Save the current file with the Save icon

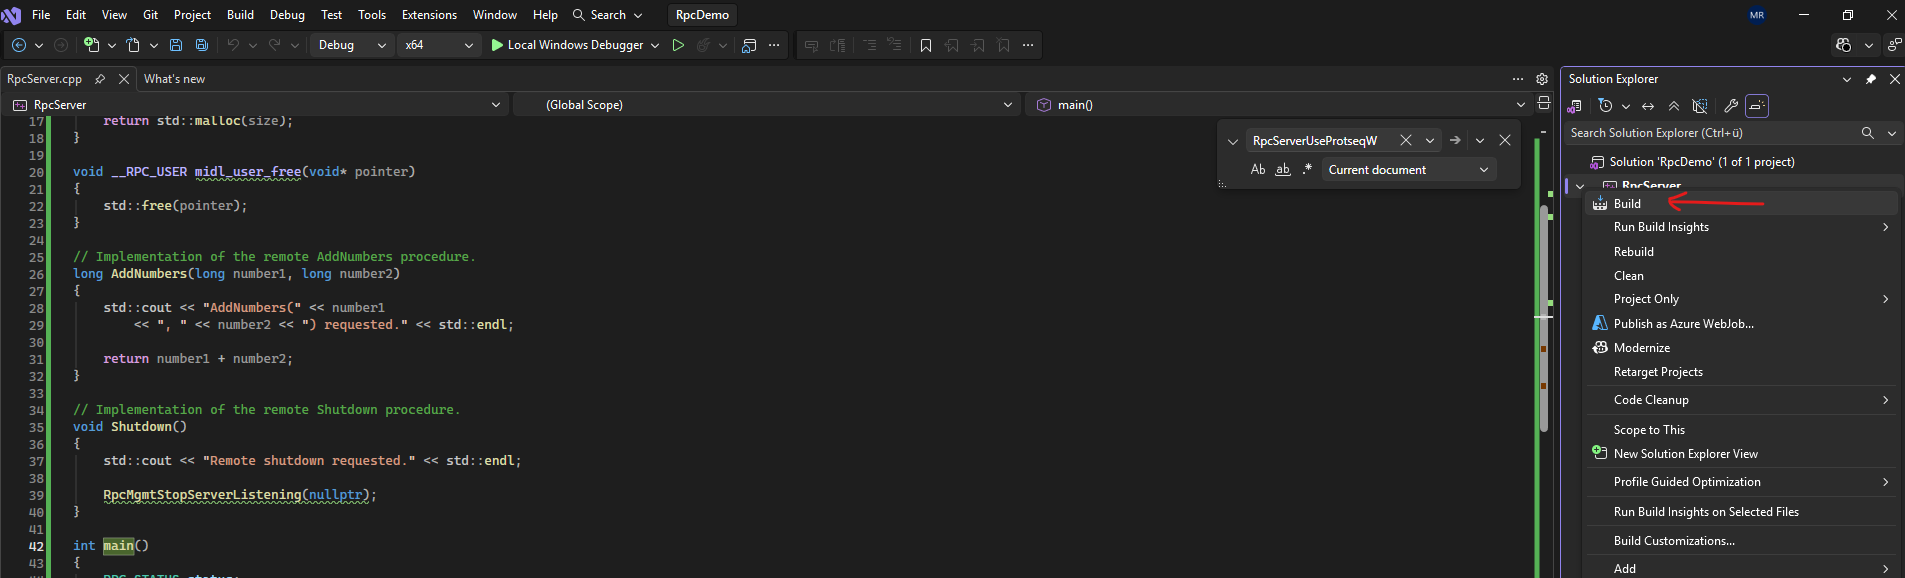[x=176, y=45]
